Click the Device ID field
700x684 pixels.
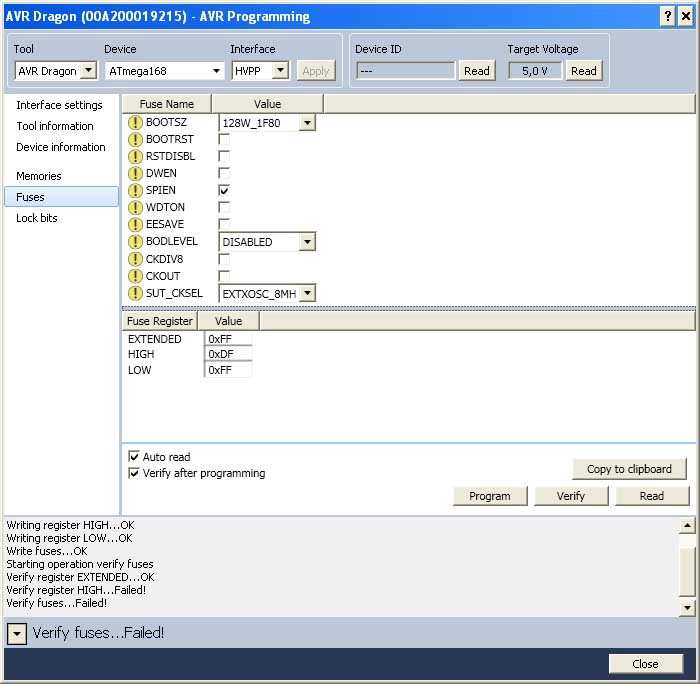click(x=405, y=71)
